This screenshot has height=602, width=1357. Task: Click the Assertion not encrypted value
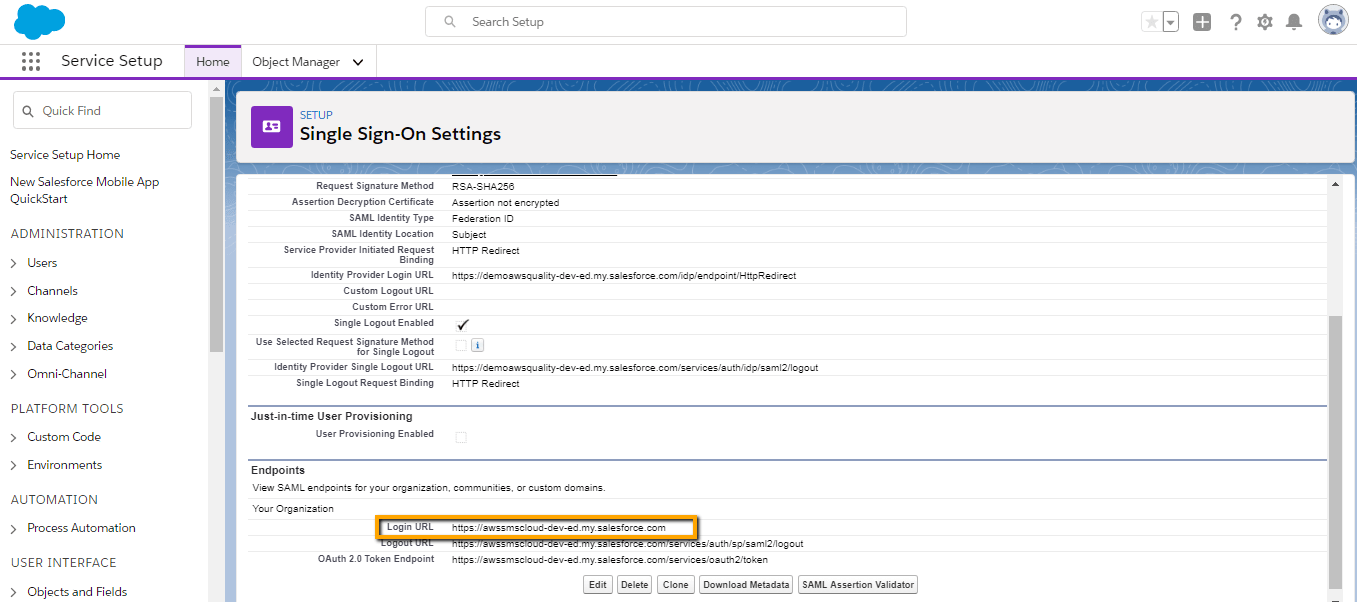pyautogui.click(x=506, y=203)
